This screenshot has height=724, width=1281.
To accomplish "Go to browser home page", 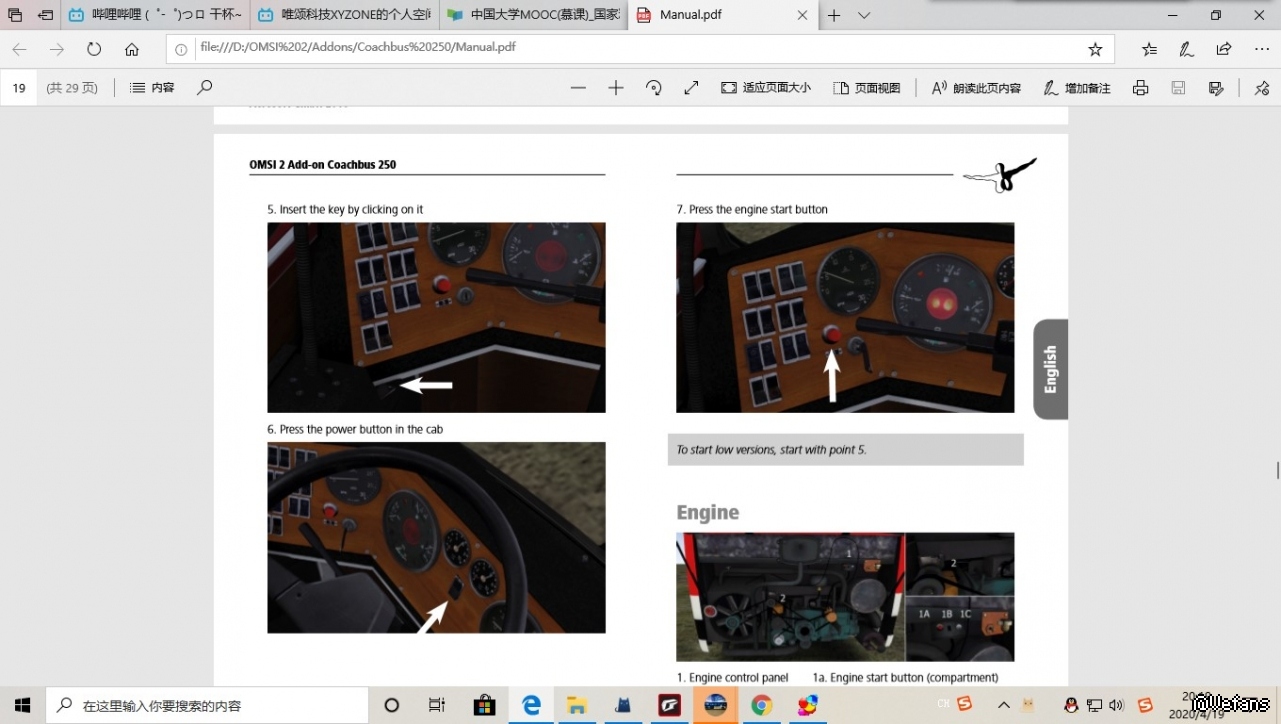I will (132, 49).
